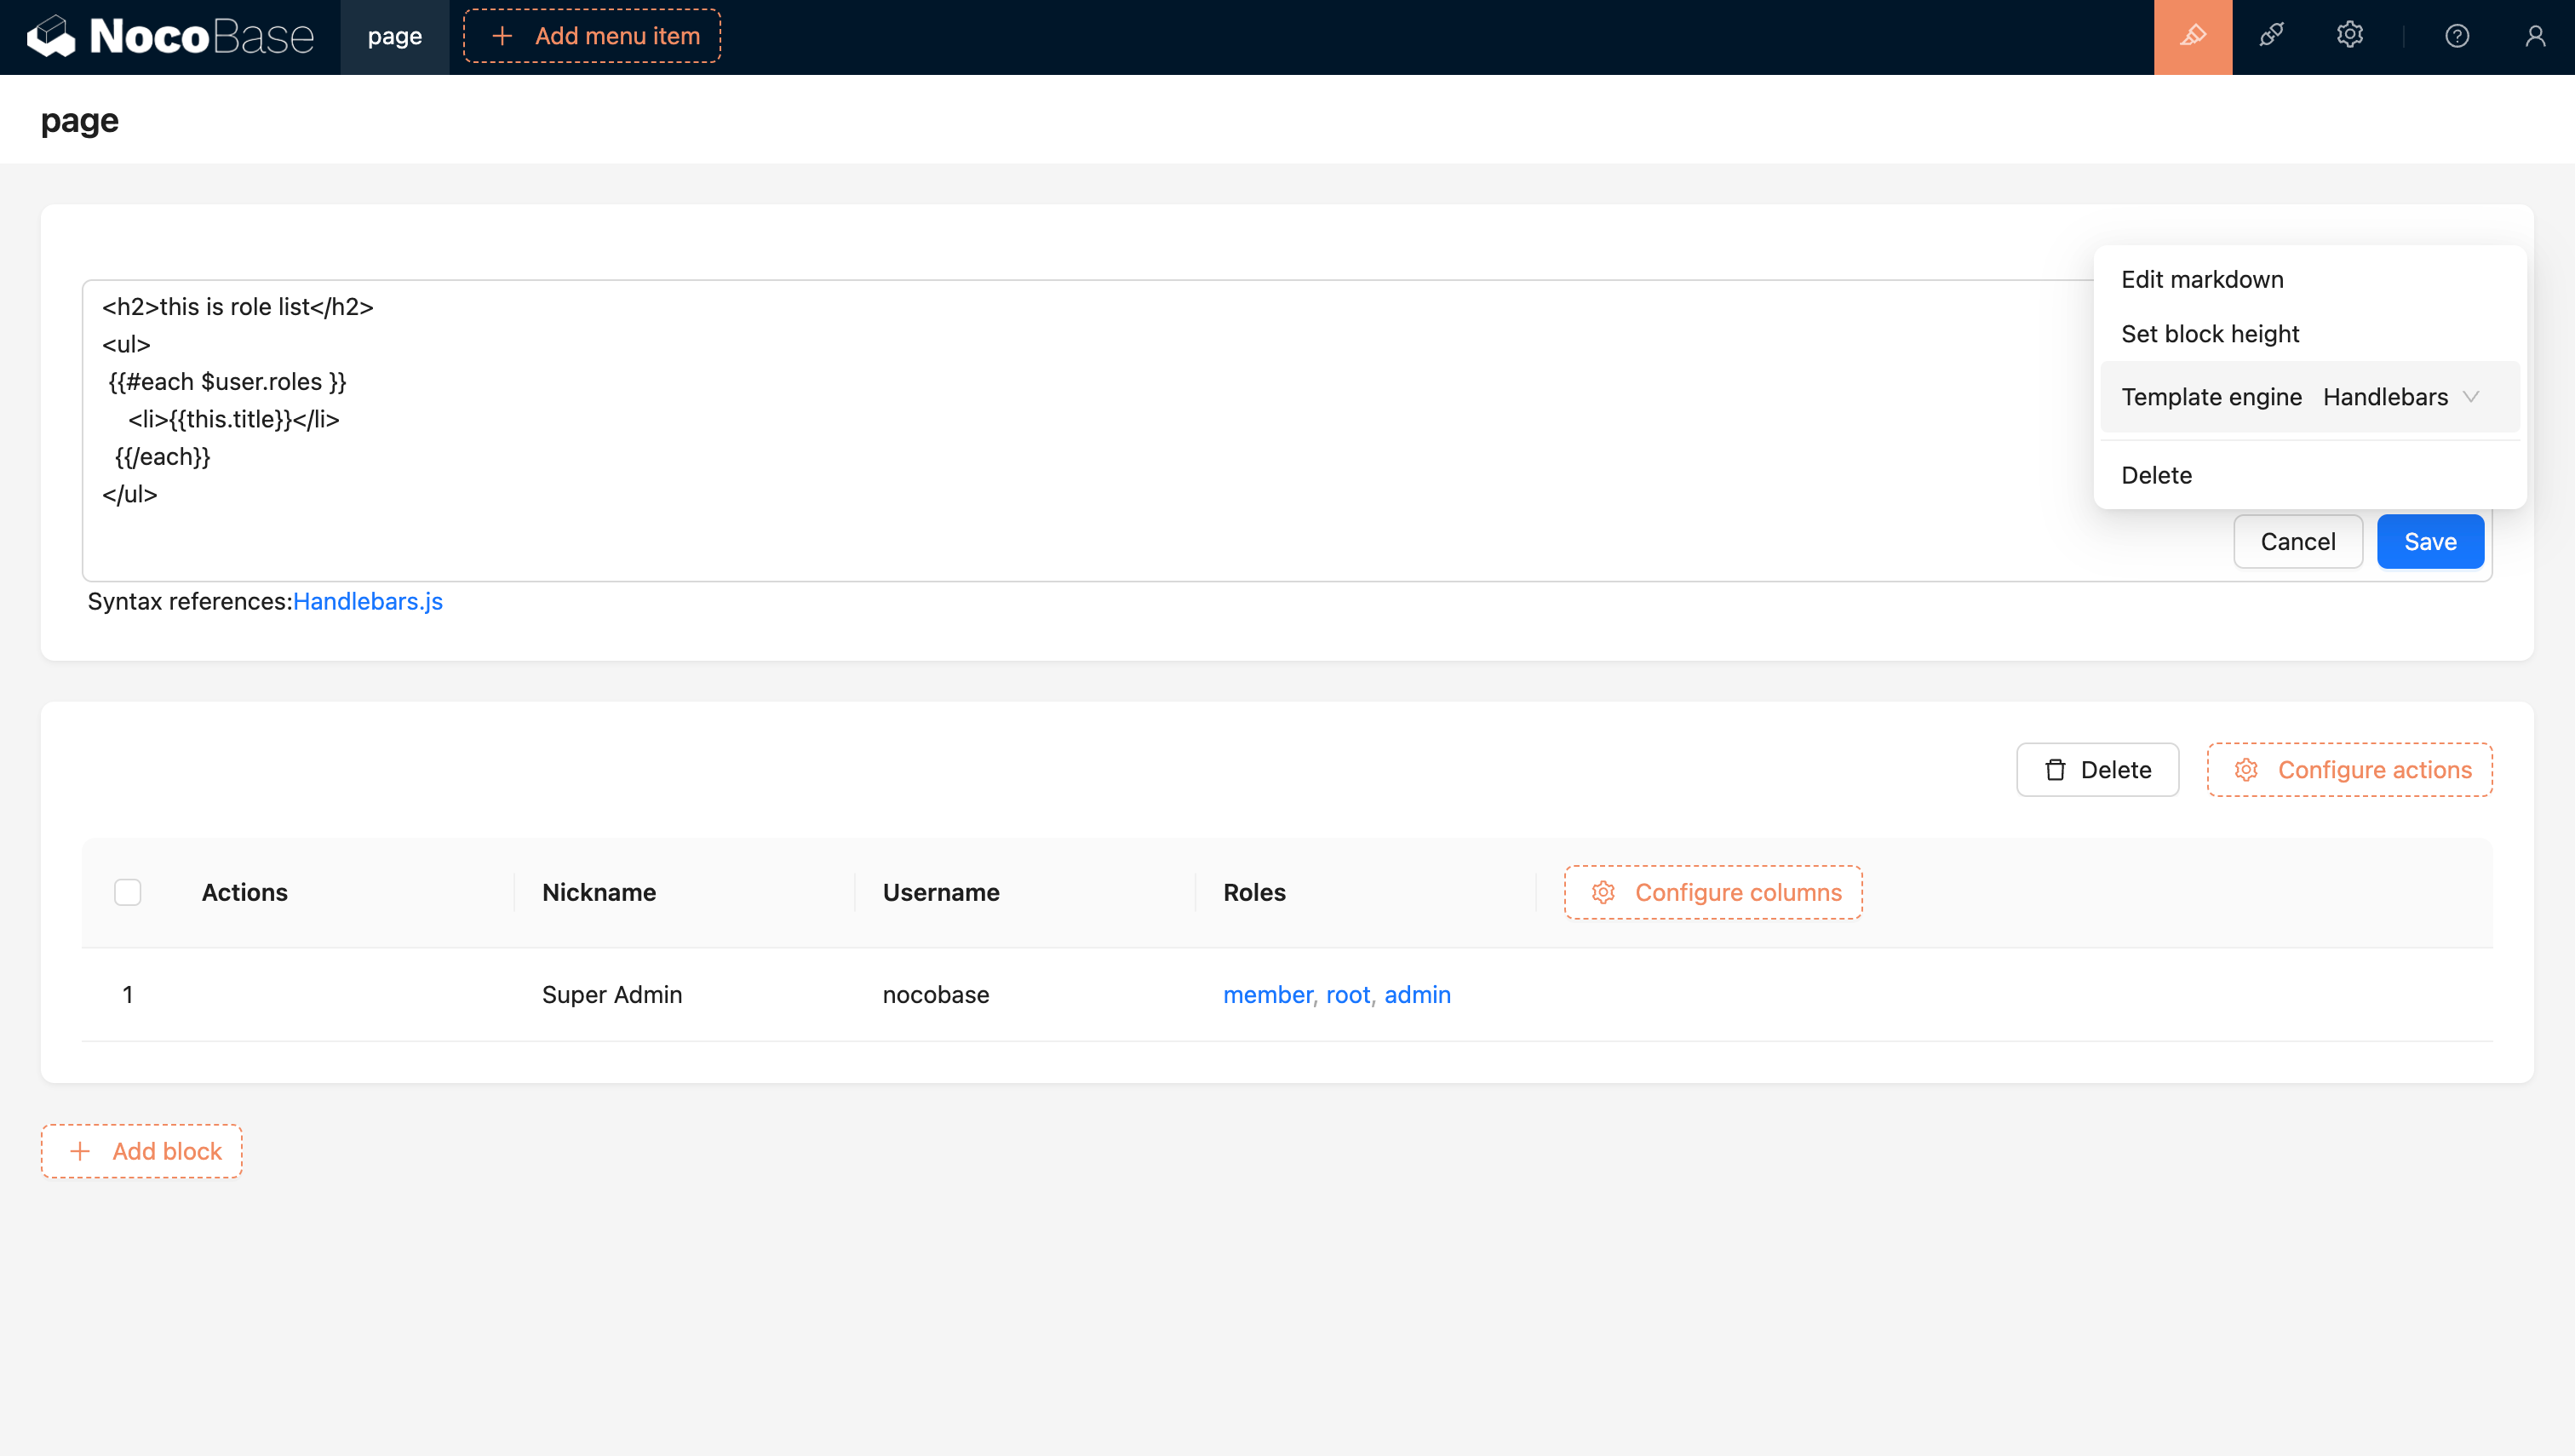The height and width of the screenshot is (1456, 2575).
Task: Click the gear icon in Configure actions
Action: (2246, 770)
